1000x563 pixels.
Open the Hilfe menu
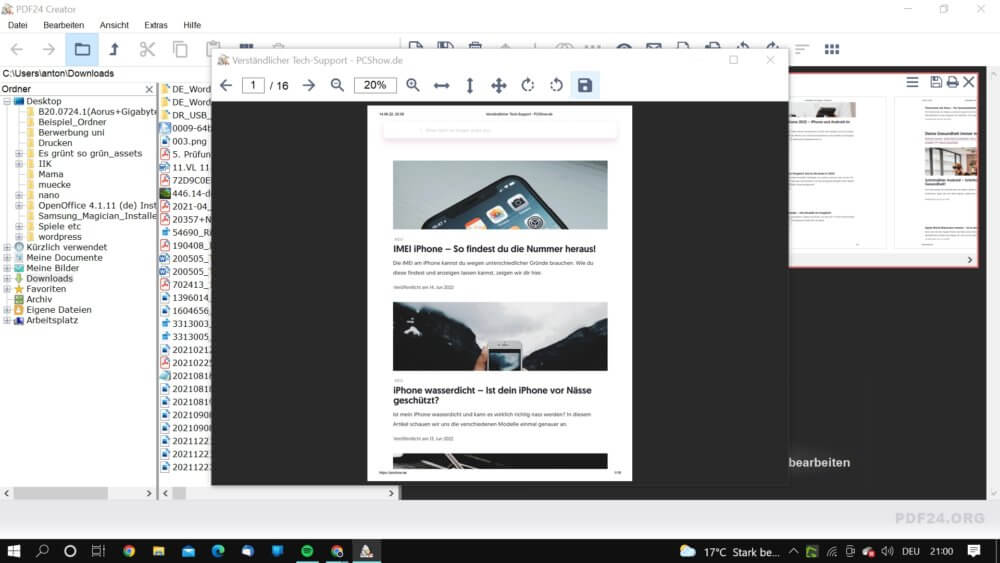point(192,25)
